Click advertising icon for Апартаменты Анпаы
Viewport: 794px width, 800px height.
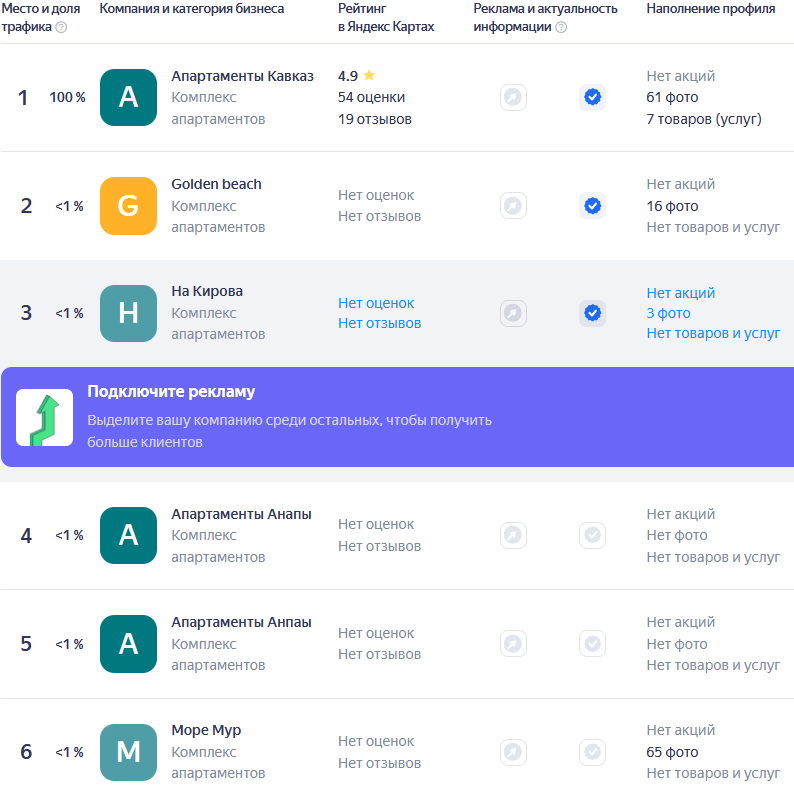tap(513, 643)
